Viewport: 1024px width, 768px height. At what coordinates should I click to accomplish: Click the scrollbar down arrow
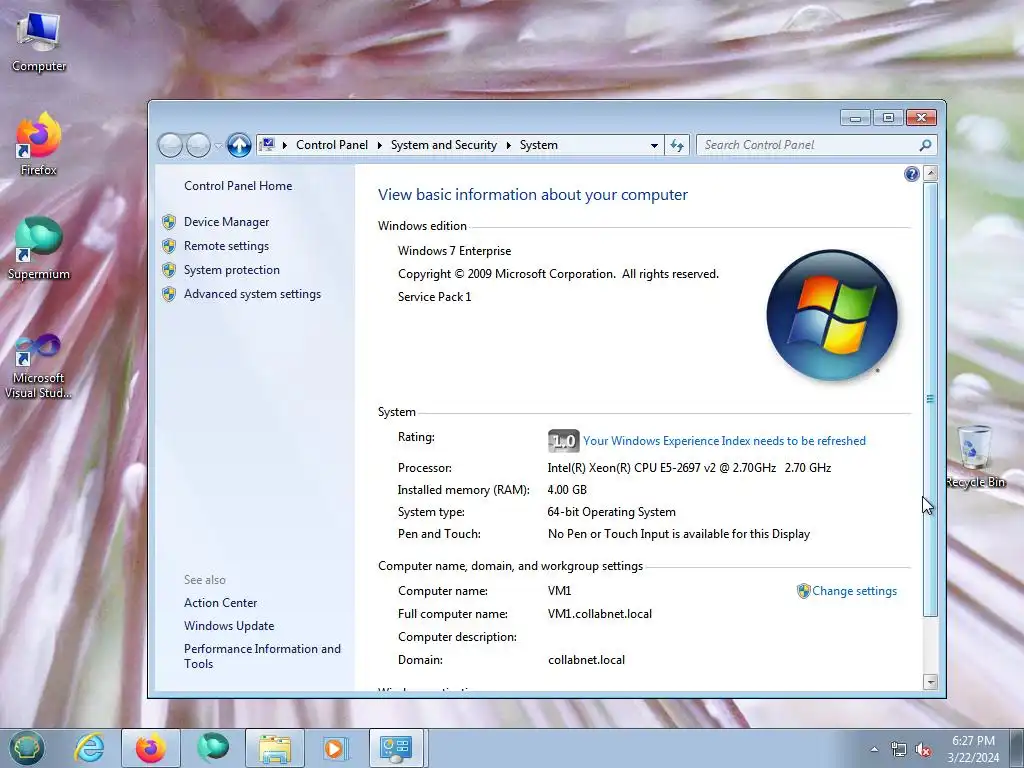(x=931, y=682)
